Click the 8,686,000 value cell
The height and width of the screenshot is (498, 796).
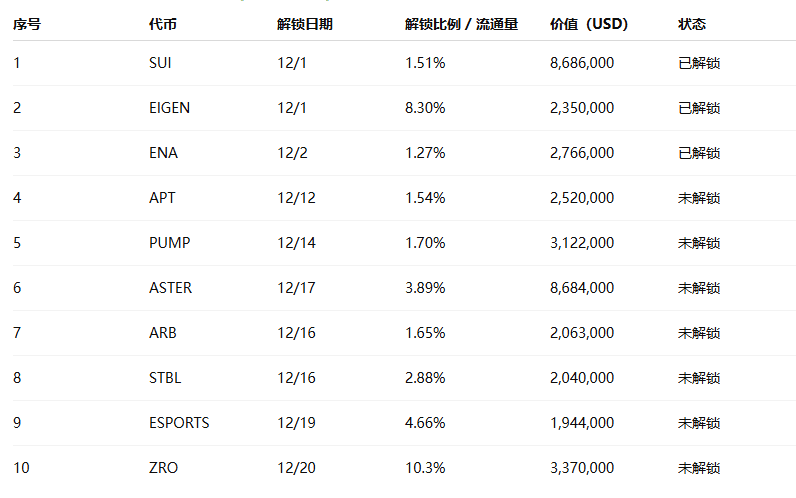(x=582, y=63)
